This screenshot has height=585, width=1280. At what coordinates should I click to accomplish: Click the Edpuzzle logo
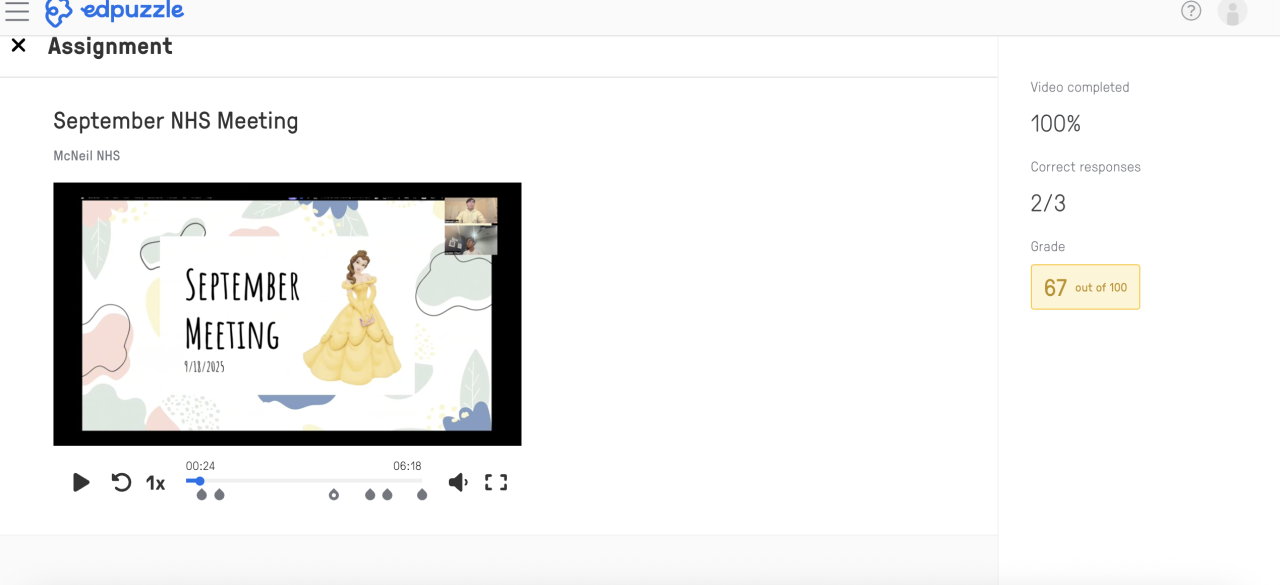[x=115, y=12]
